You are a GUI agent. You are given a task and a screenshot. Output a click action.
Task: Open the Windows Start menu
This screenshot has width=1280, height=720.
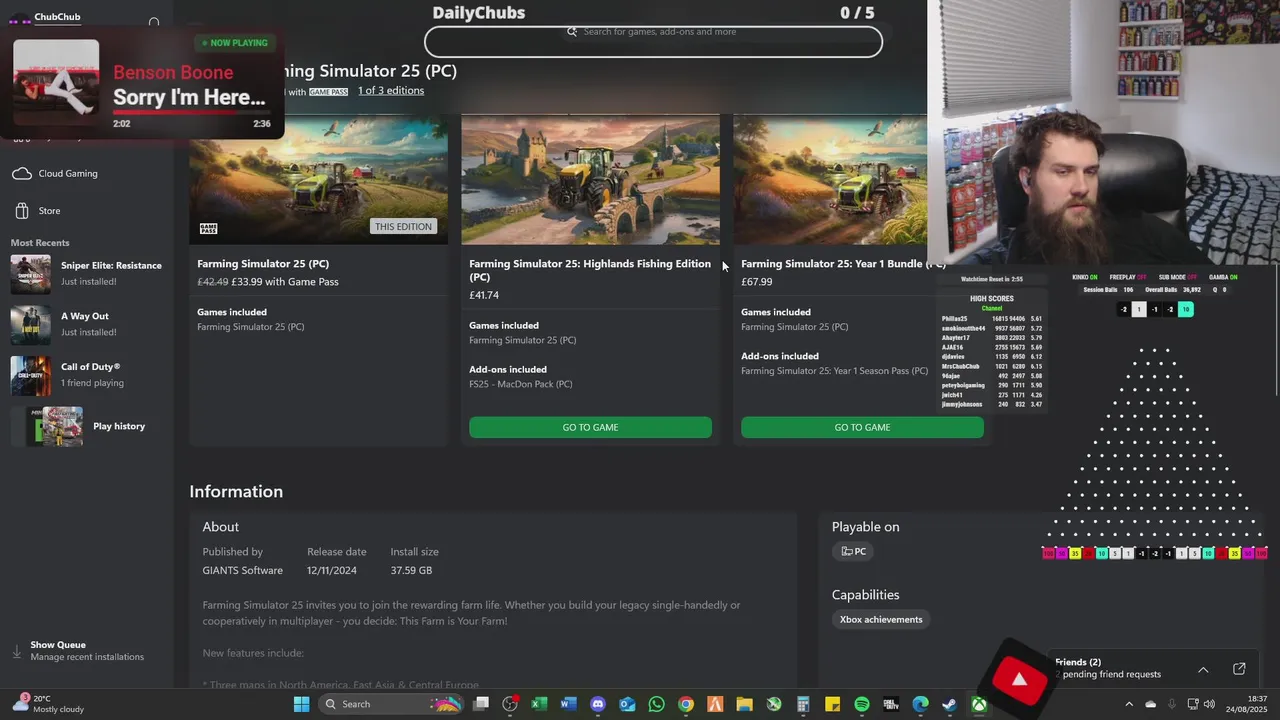pos(301,704)
